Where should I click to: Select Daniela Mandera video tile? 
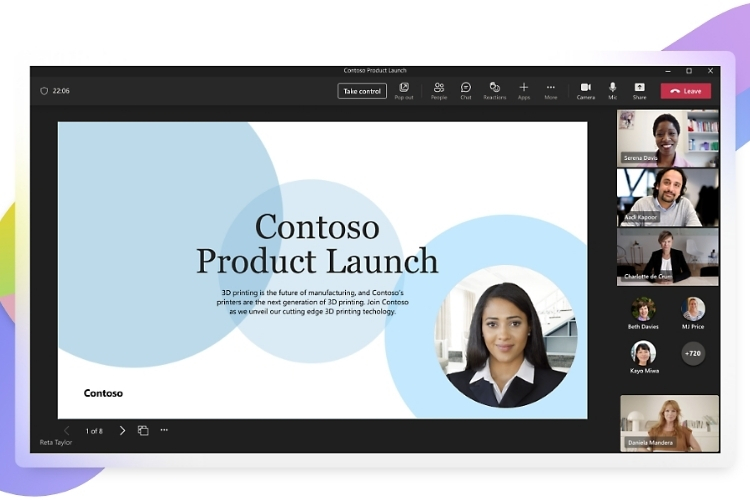pos(670,423)
